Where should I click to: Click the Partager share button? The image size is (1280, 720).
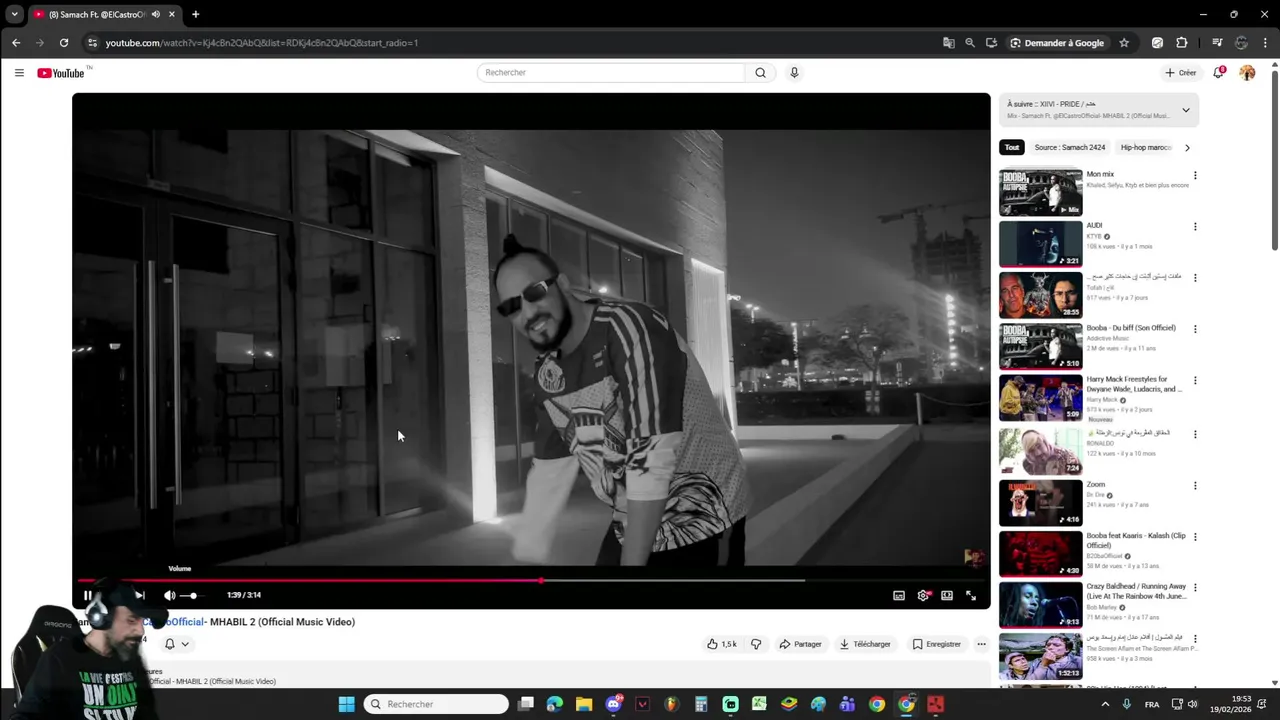[x=800, y=644]
